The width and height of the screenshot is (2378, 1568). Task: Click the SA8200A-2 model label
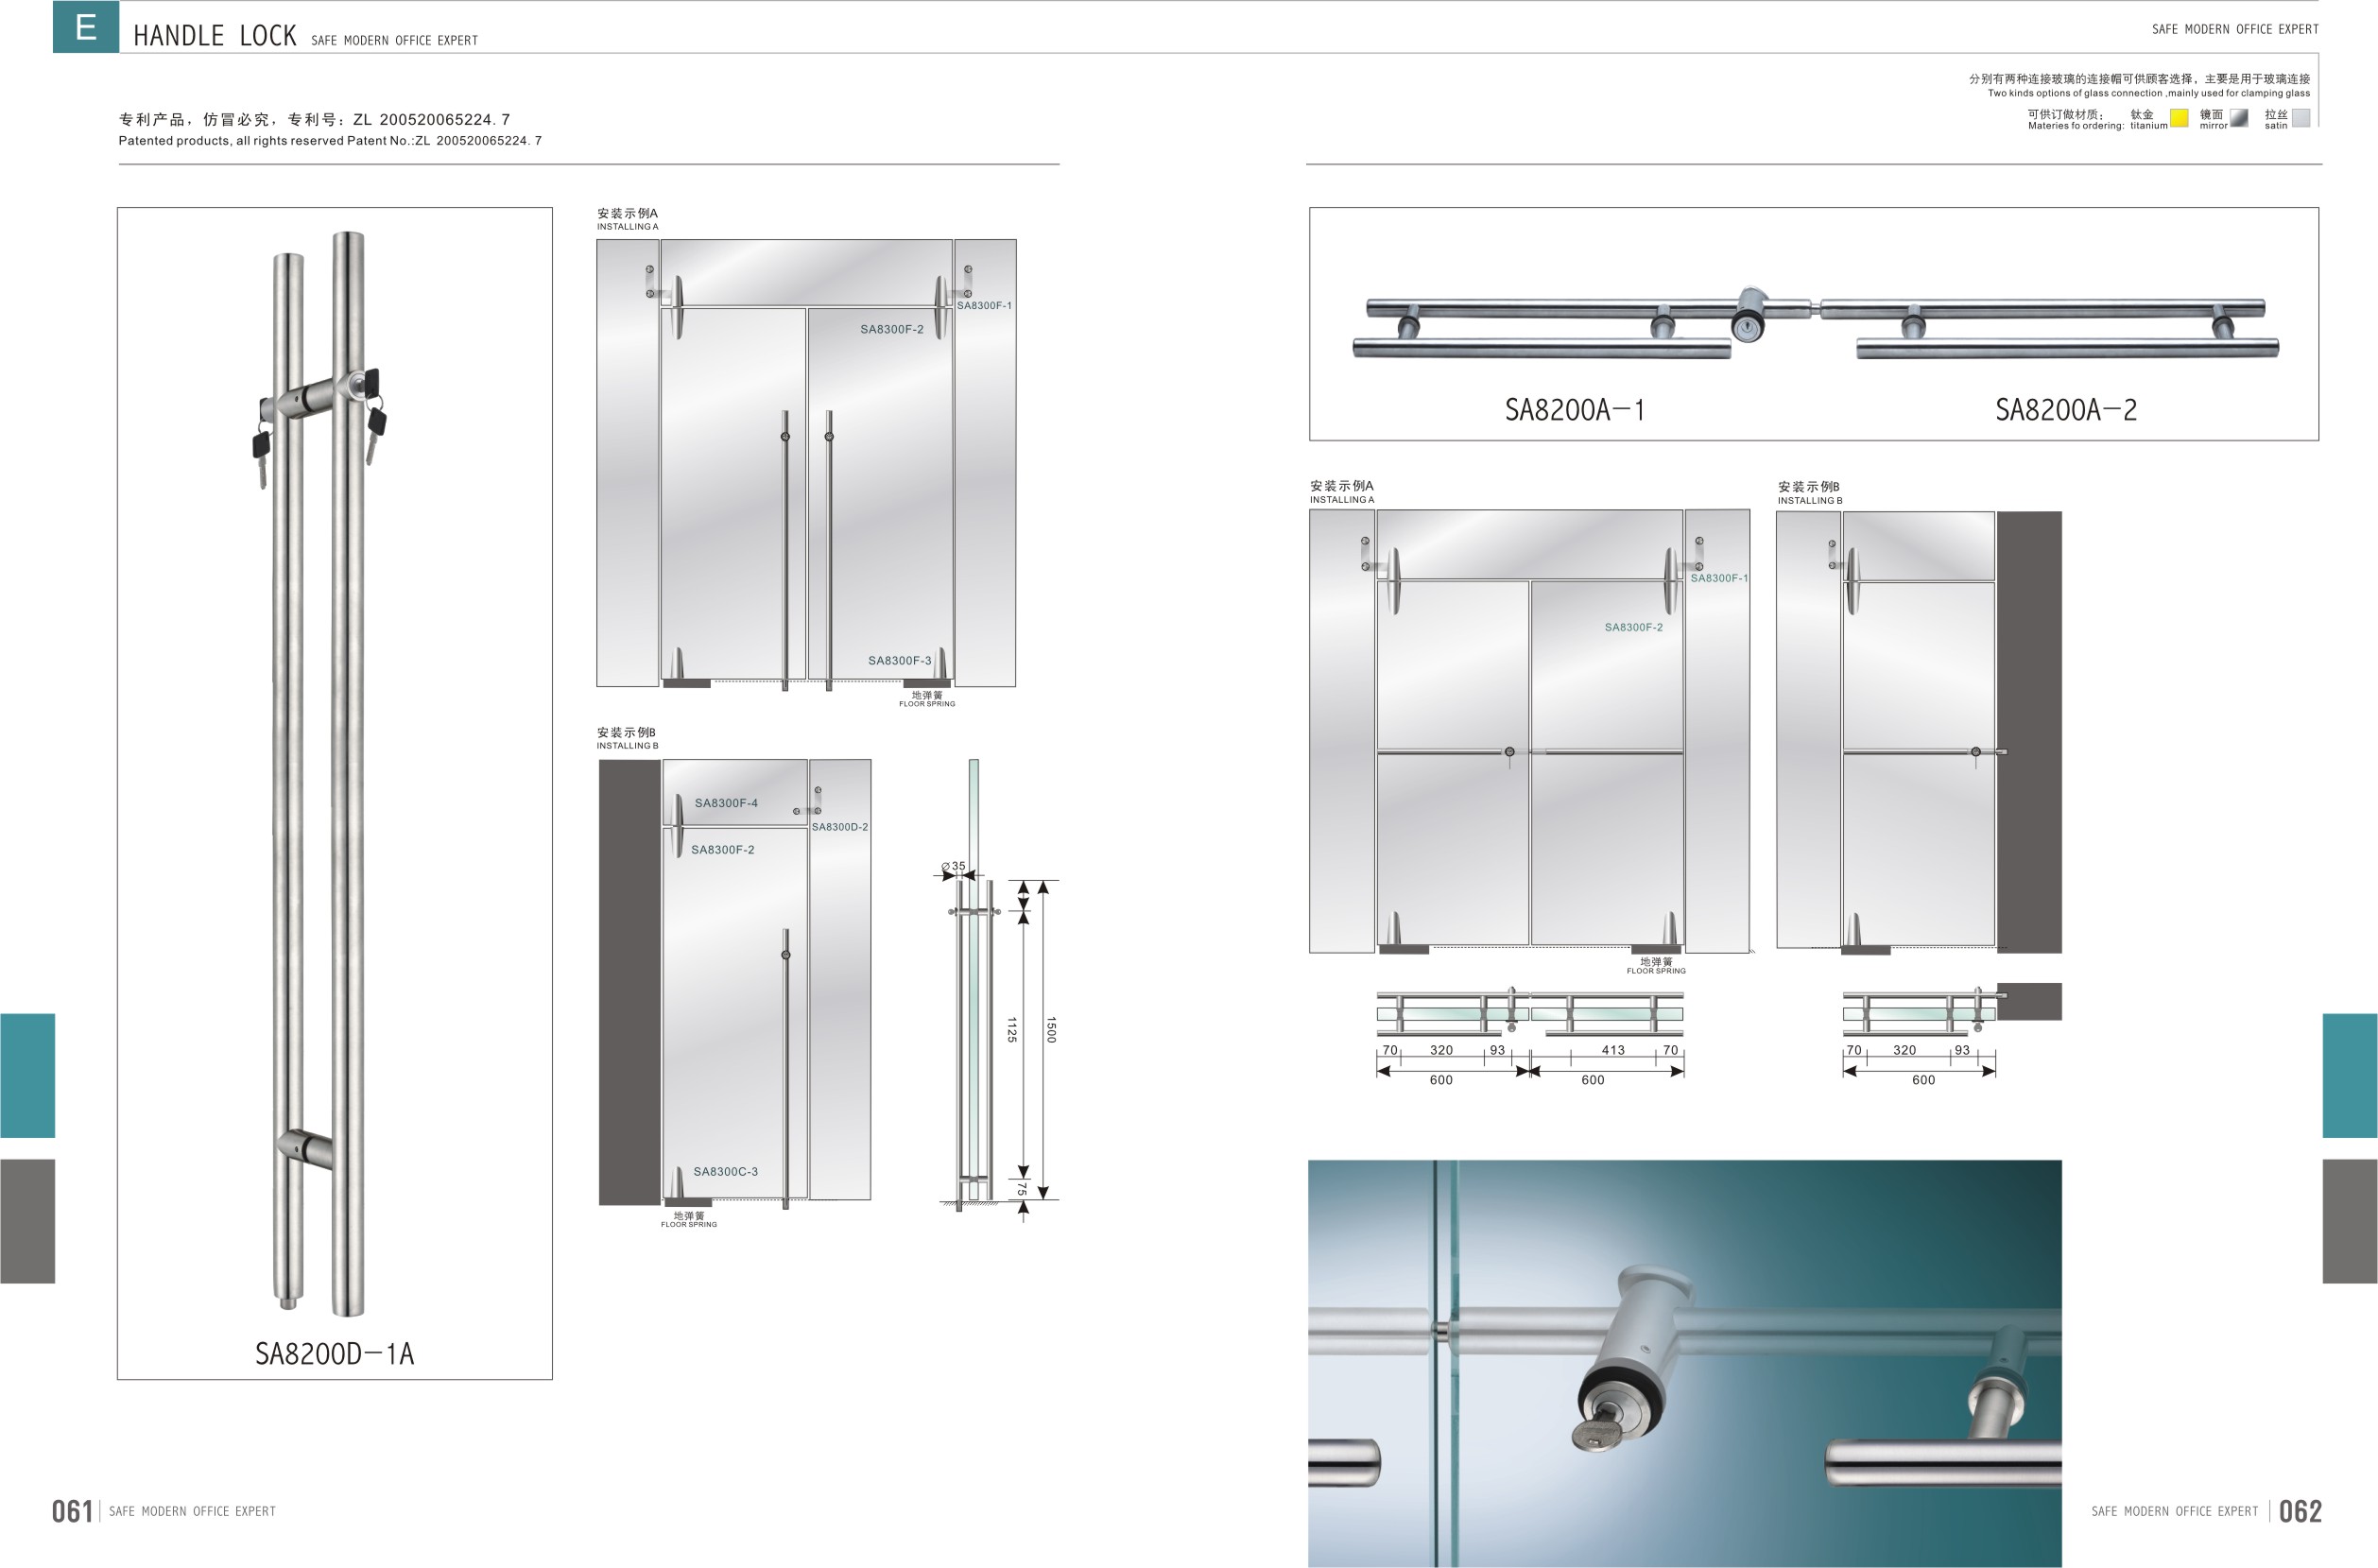tap(2065, 410)
